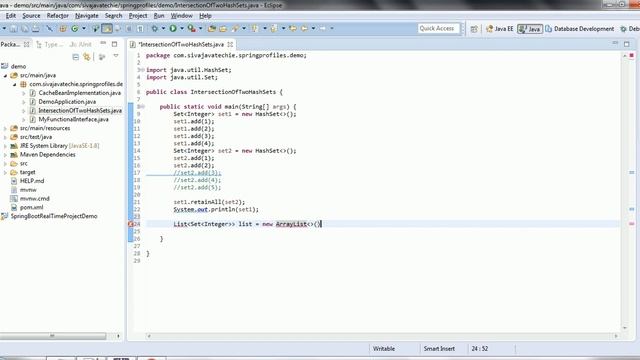Viewport: 640px width, 360px height.
Task: Click the Save icon in the toolbar
Action: click(x=13, y=29)
